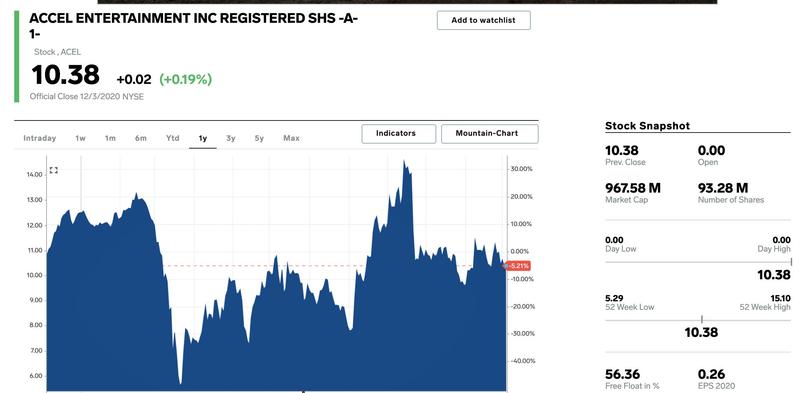
Task: Select the 1m chart range
Action: [110, 138]
